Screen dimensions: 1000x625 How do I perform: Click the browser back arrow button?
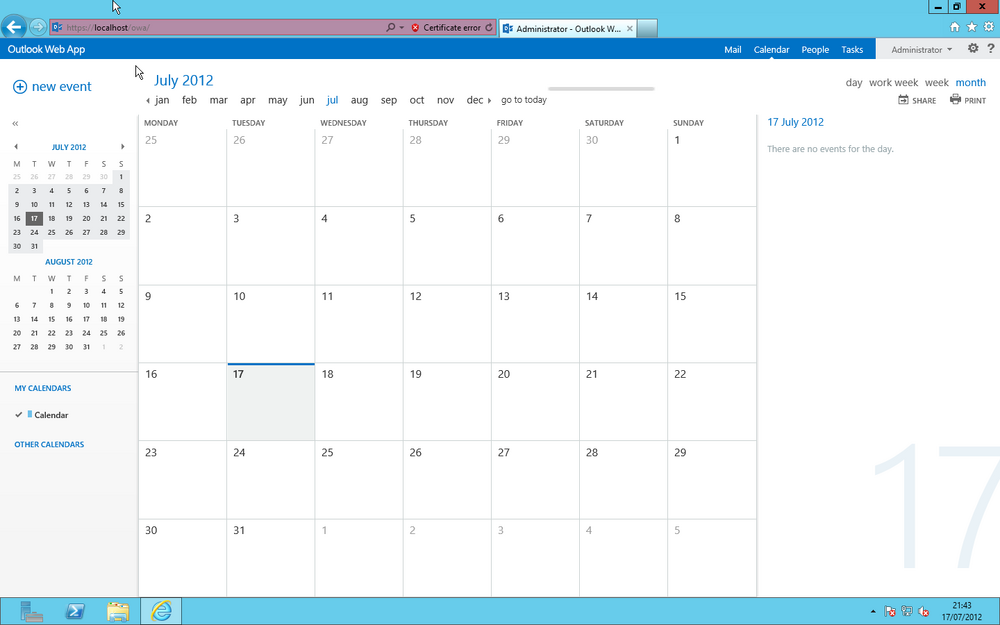tap(14, 27)
